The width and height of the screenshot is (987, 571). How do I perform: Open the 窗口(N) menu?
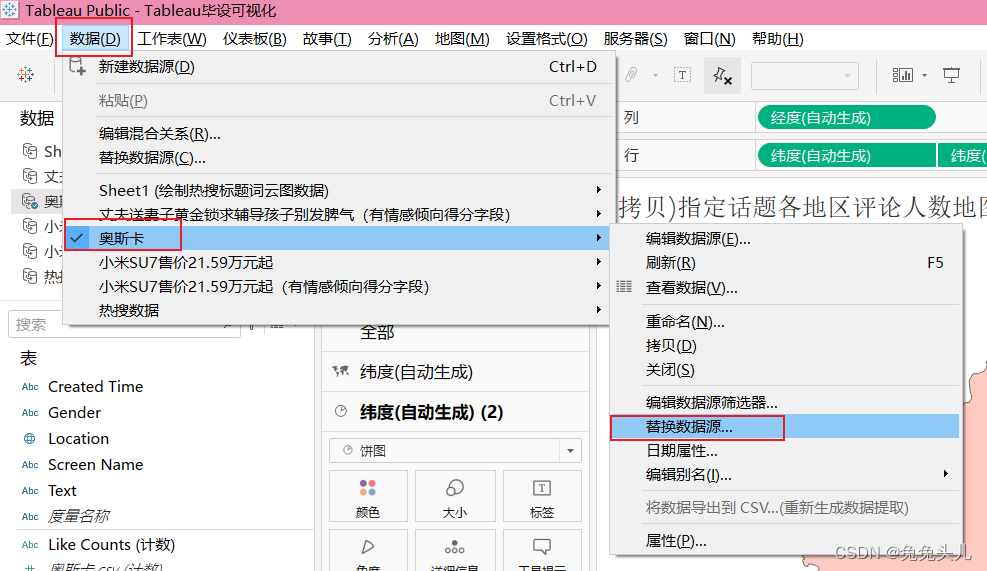click(x=709, y=39)
